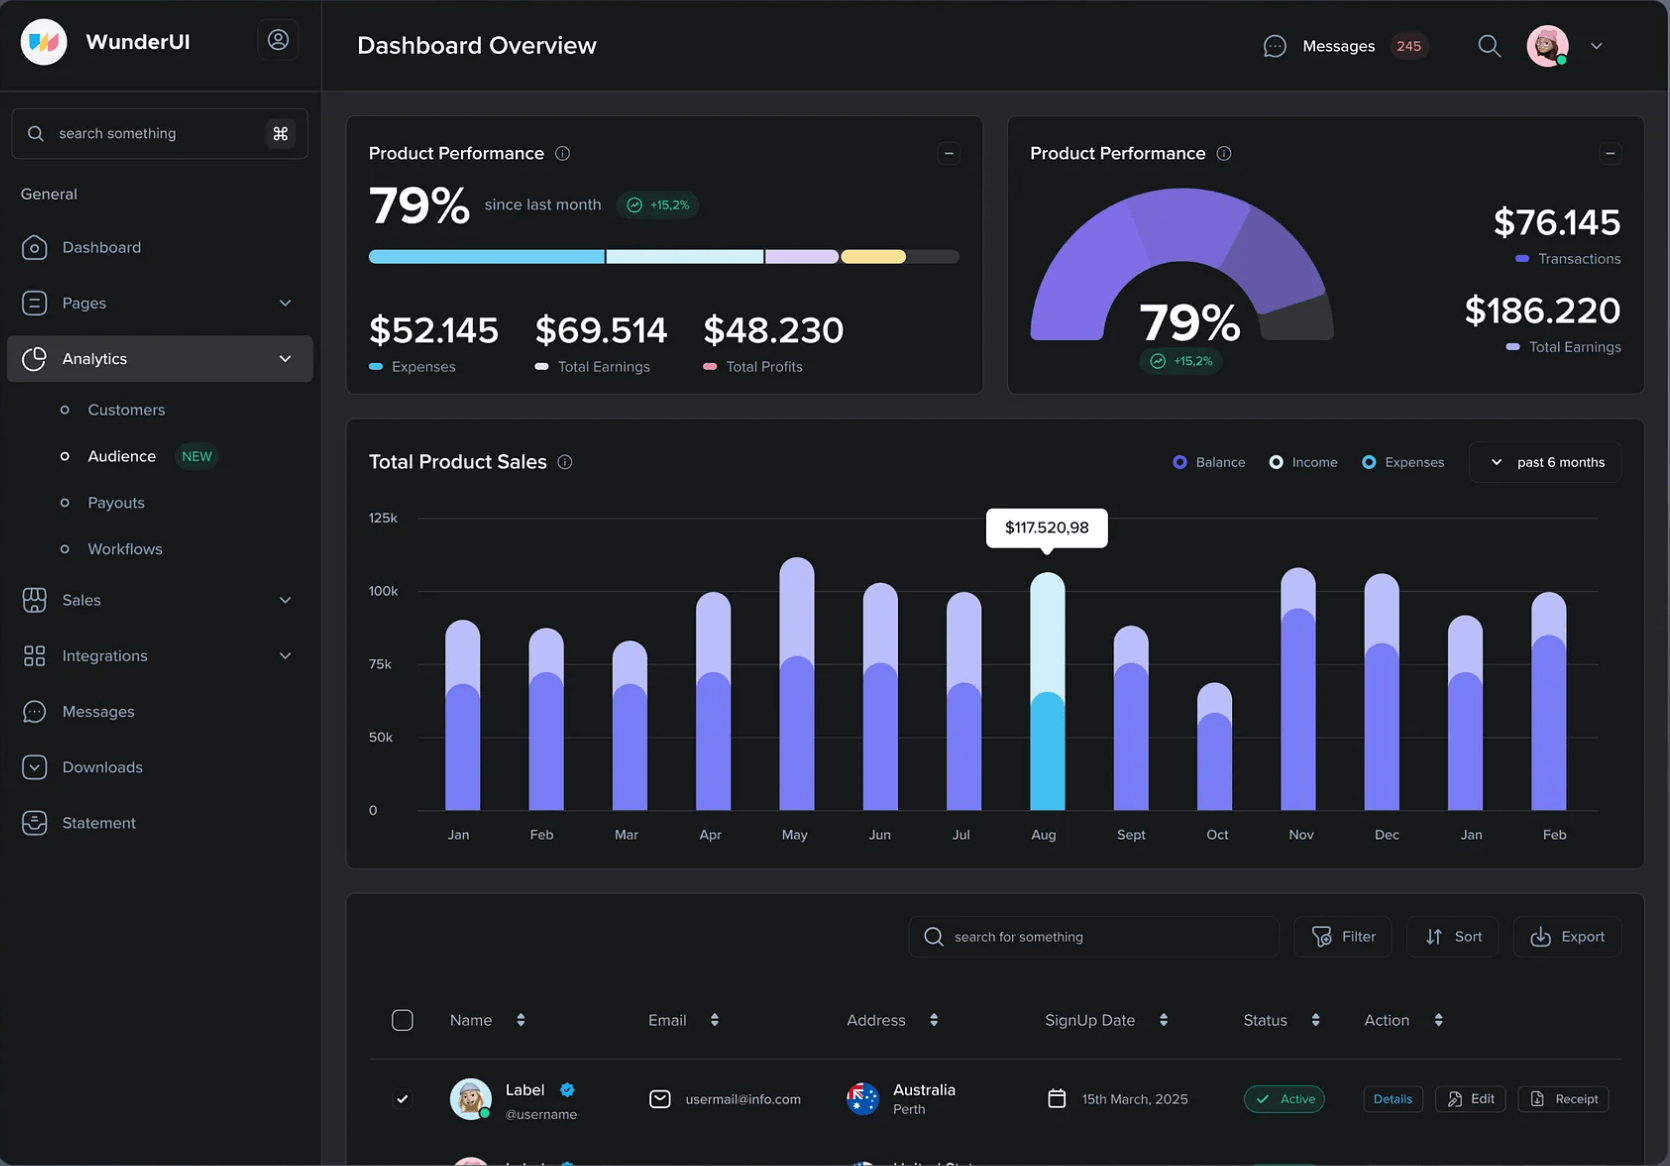Click the info icon beside left Product Performance
Screen dimensions: 1670x1166
(562, 153)
